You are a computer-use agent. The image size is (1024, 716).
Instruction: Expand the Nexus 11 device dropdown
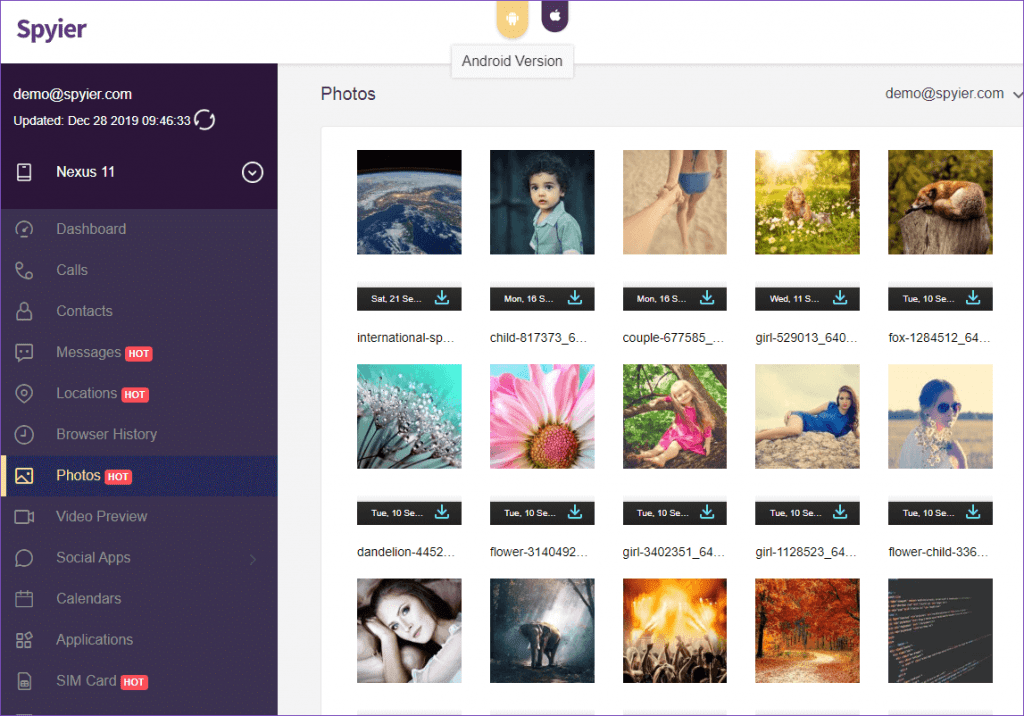[253, 172]
